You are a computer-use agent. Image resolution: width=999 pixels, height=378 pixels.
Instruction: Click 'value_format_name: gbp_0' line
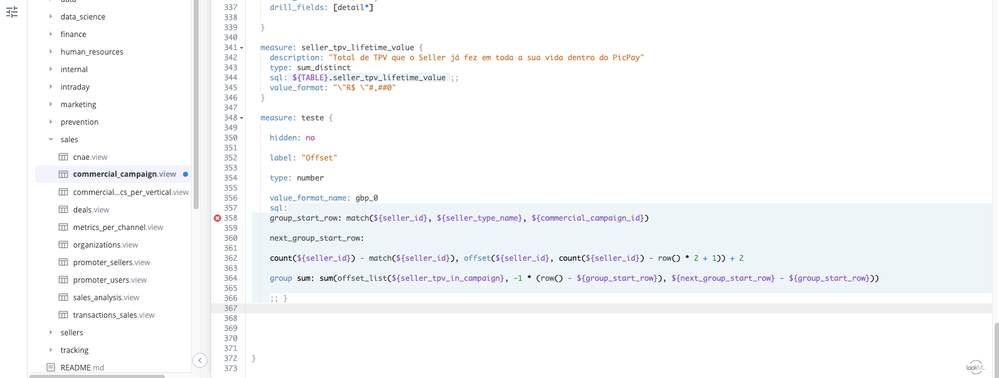324,198
